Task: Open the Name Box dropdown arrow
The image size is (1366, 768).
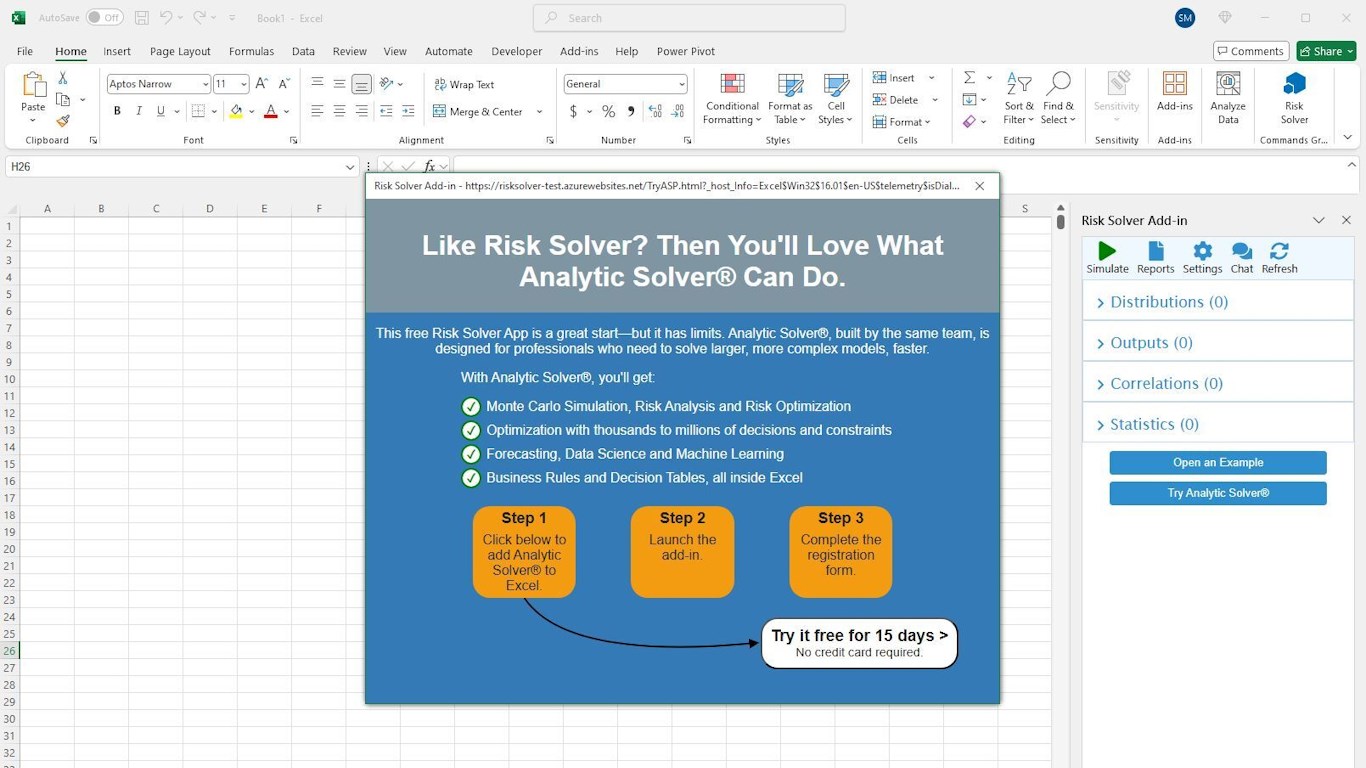Action: (x=350, y=167)
